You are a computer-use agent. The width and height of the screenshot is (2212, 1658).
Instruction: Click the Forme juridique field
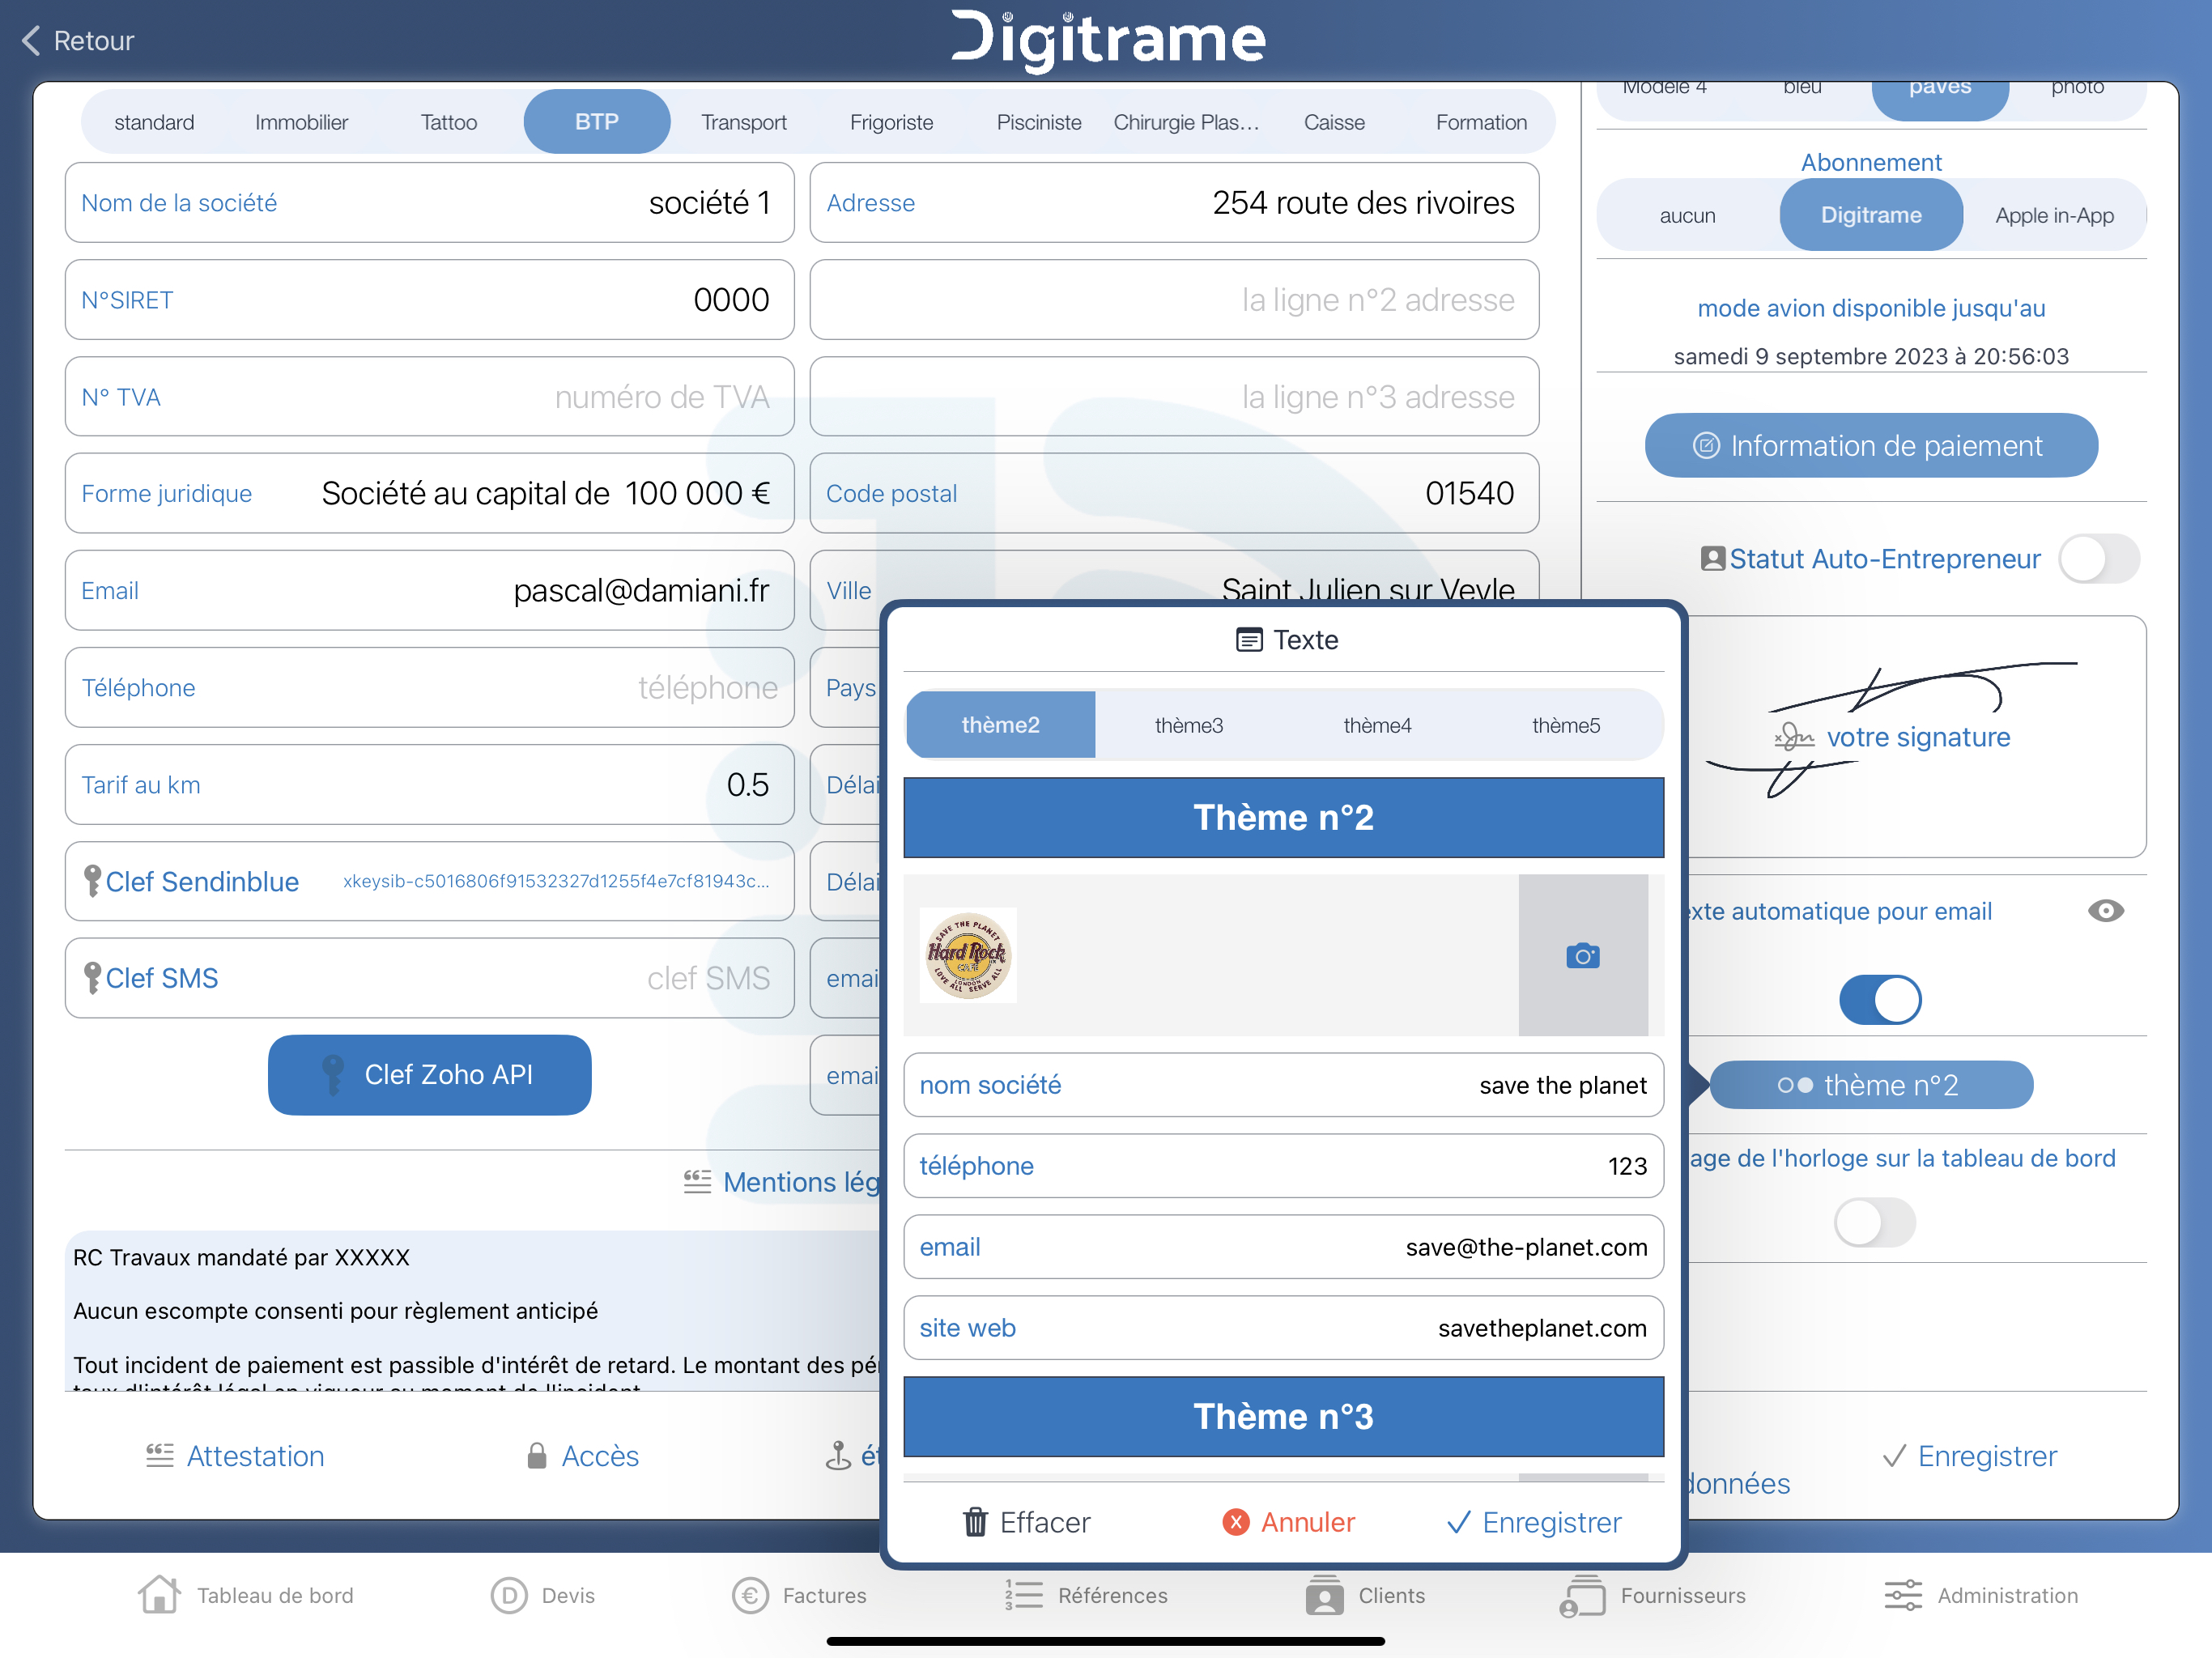429,493
